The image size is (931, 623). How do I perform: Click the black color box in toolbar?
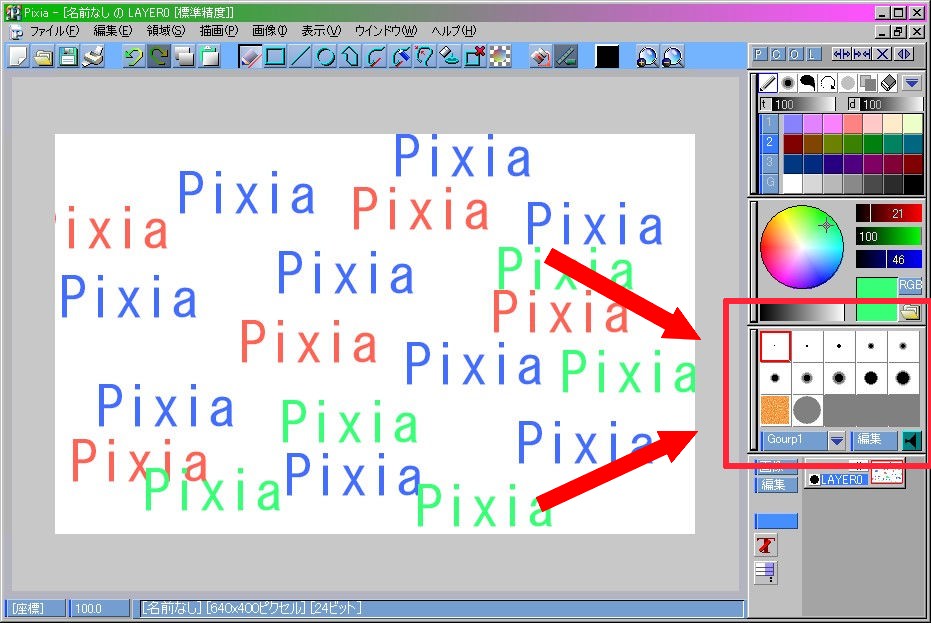pos(607,57)
